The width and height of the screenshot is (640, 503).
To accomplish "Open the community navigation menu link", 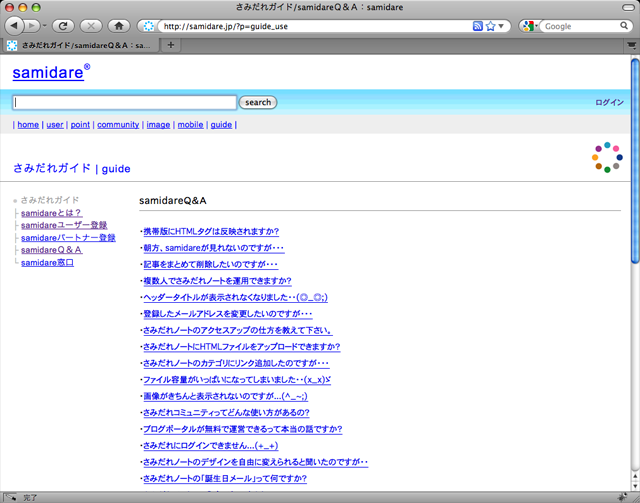I will 118,125.
